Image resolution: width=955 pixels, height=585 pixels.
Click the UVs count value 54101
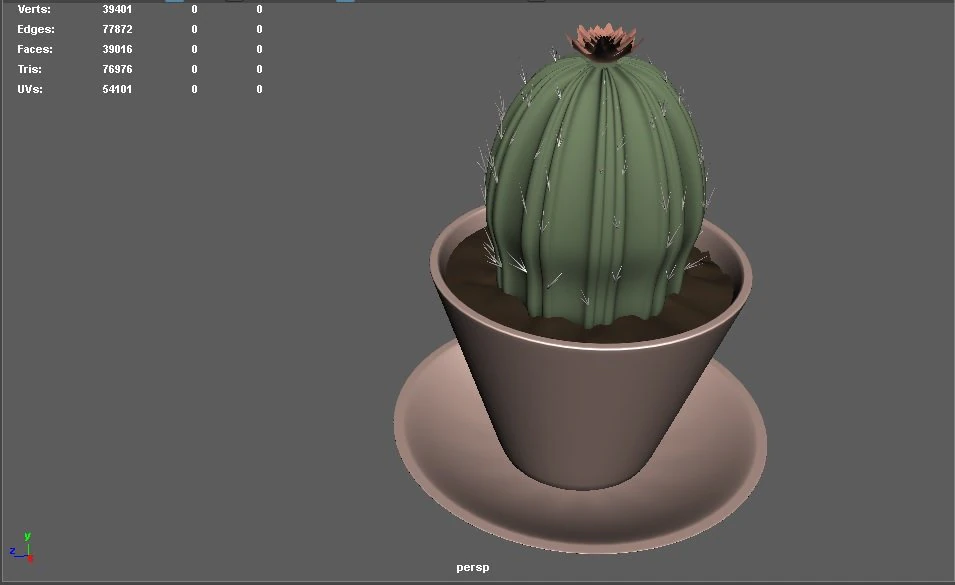[117, 89]
